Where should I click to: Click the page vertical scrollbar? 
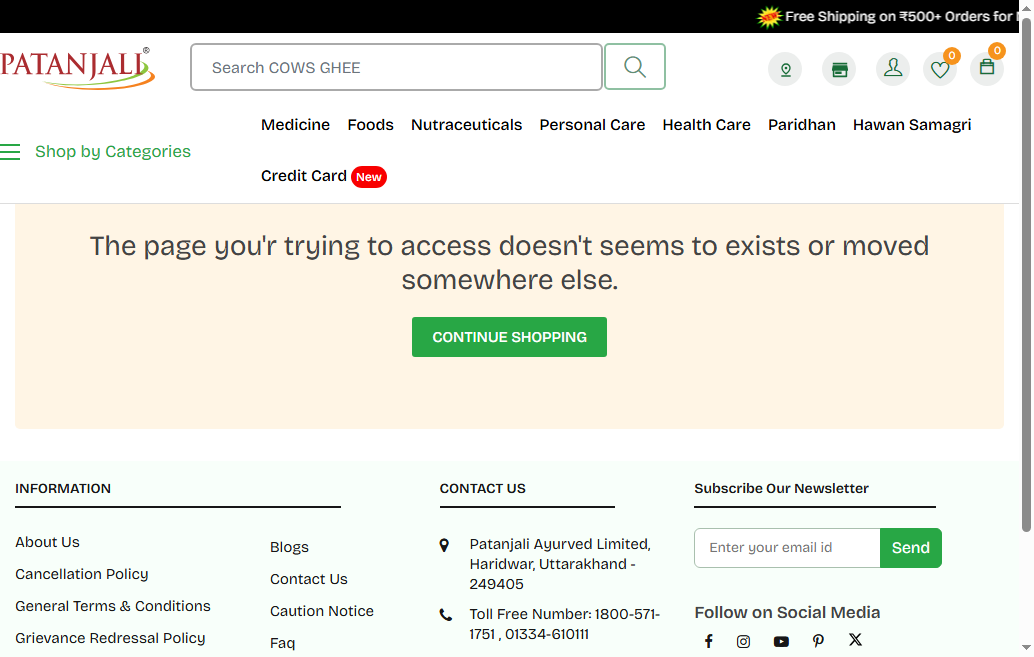point(1026,277)
